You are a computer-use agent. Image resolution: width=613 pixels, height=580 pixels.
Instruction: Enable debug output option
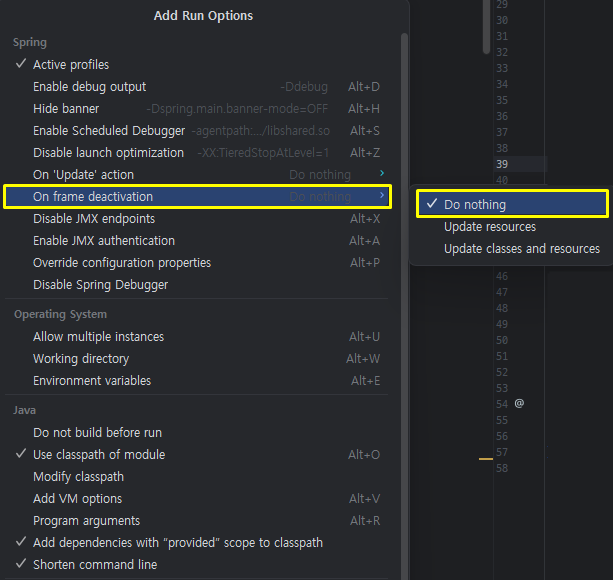pyautogui.click(x=197, y=86)
